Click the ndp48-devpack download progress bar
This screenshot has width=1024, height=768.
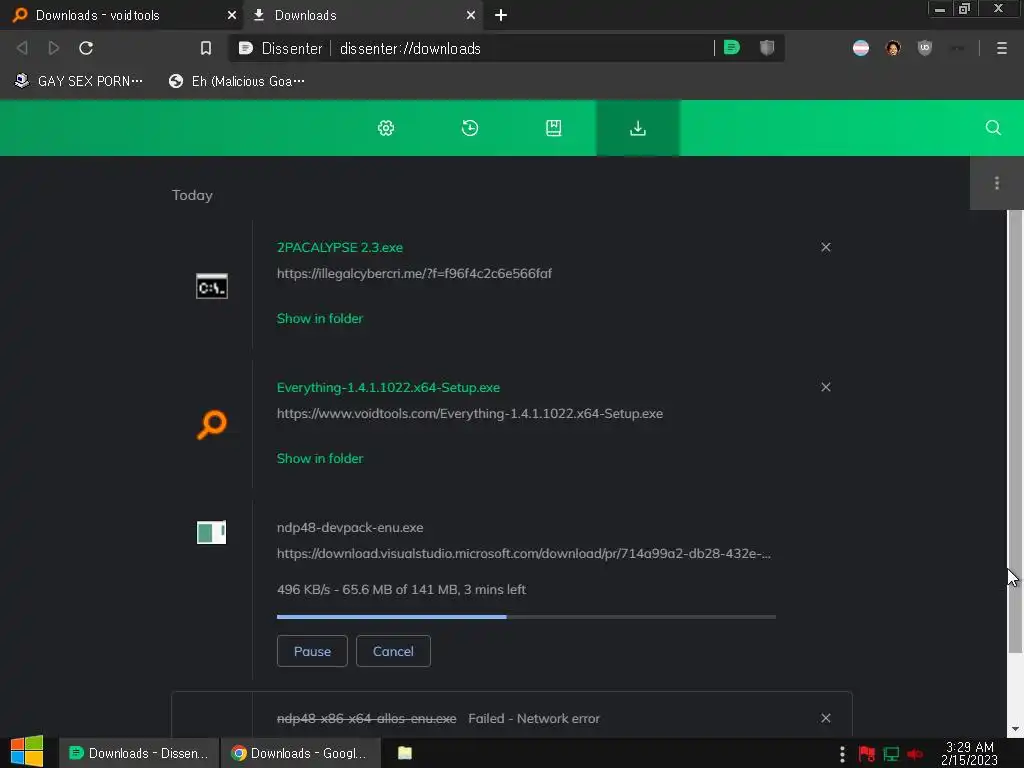coord(526,616)
